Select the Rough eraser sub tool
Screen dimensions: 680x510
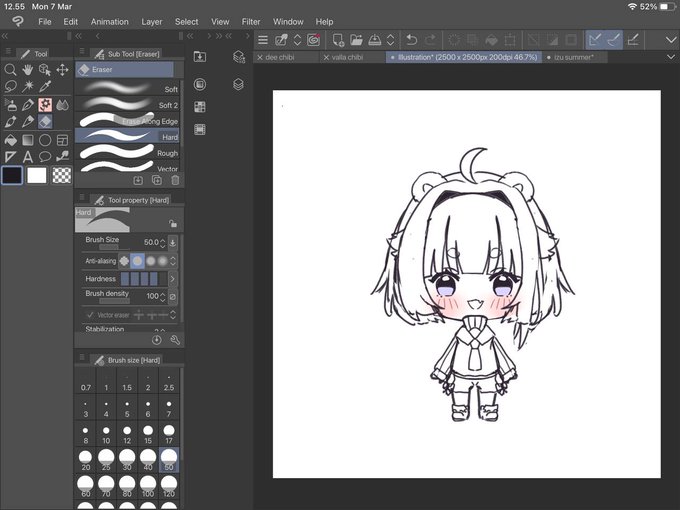click(x=128, y=153)
